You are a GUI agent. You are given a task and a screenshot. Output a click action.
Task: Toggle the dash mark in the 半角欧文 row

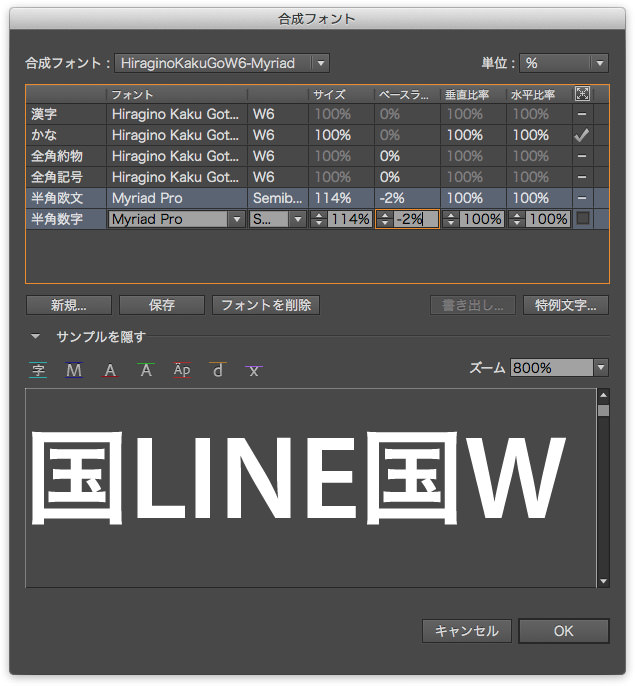[x=582, y=198]
